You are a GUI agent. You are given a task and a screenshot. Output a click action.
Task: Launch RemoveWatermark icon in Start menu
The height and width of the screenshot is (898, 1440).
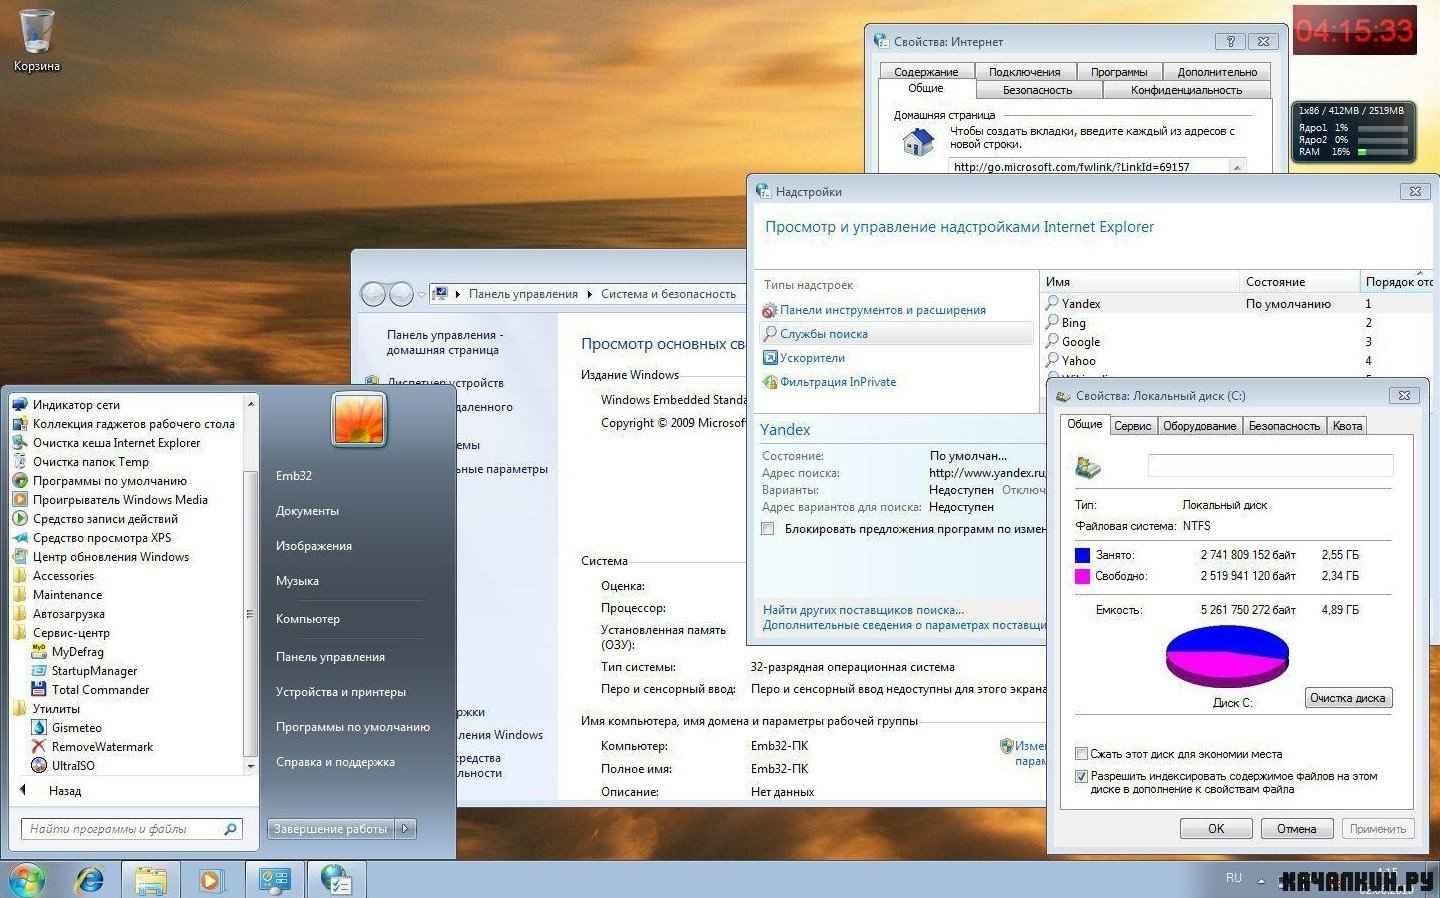coord(39,747)
